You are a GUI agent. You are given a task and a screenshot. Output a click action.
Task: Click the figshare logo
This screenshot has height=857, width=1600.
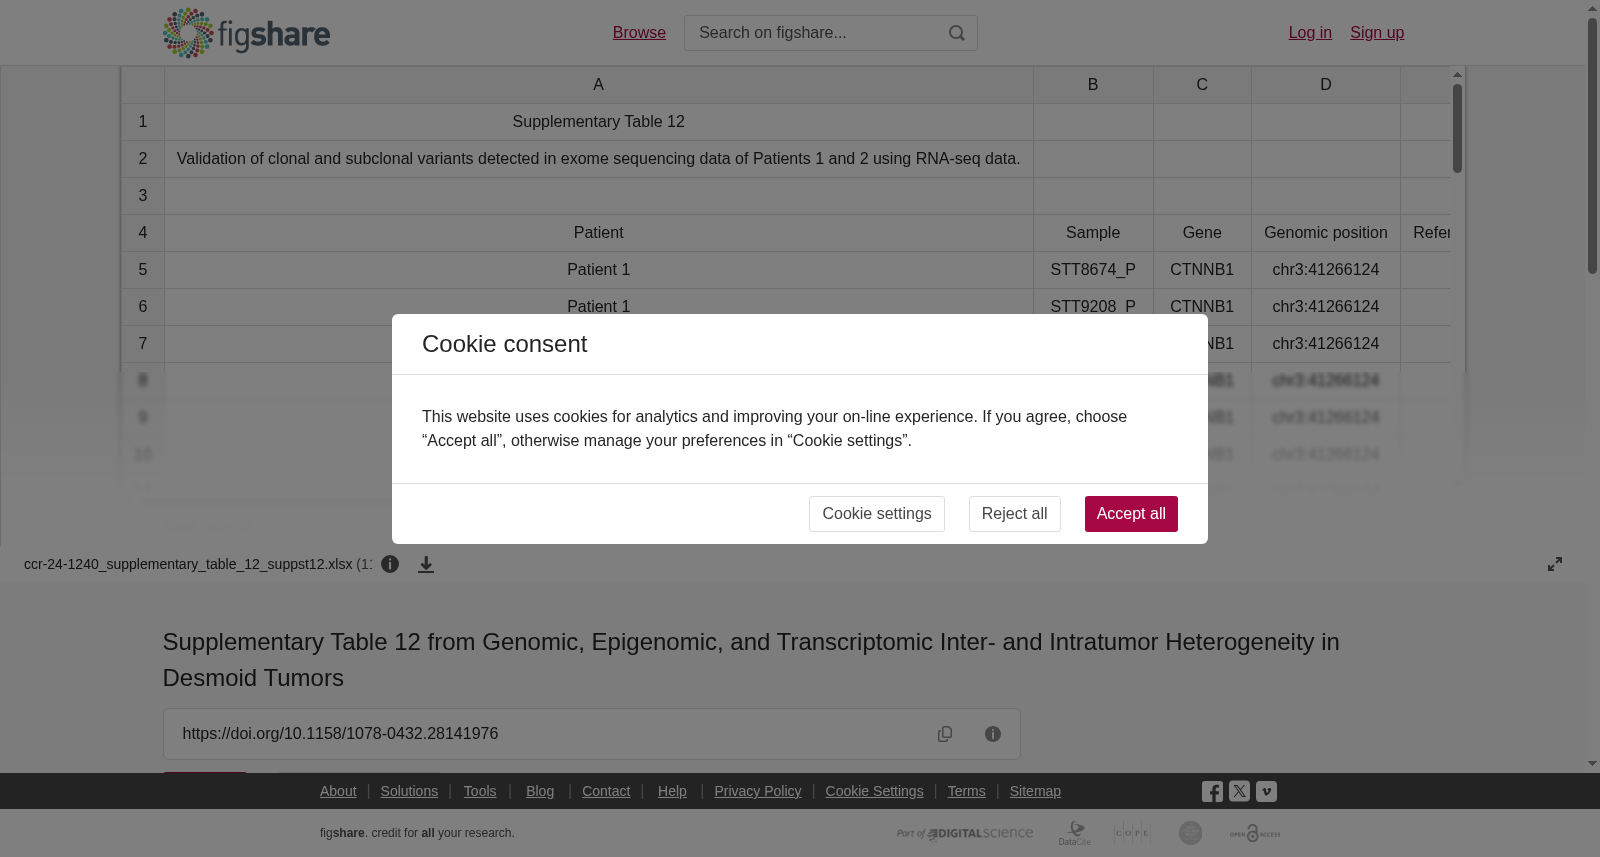[246, 33]
